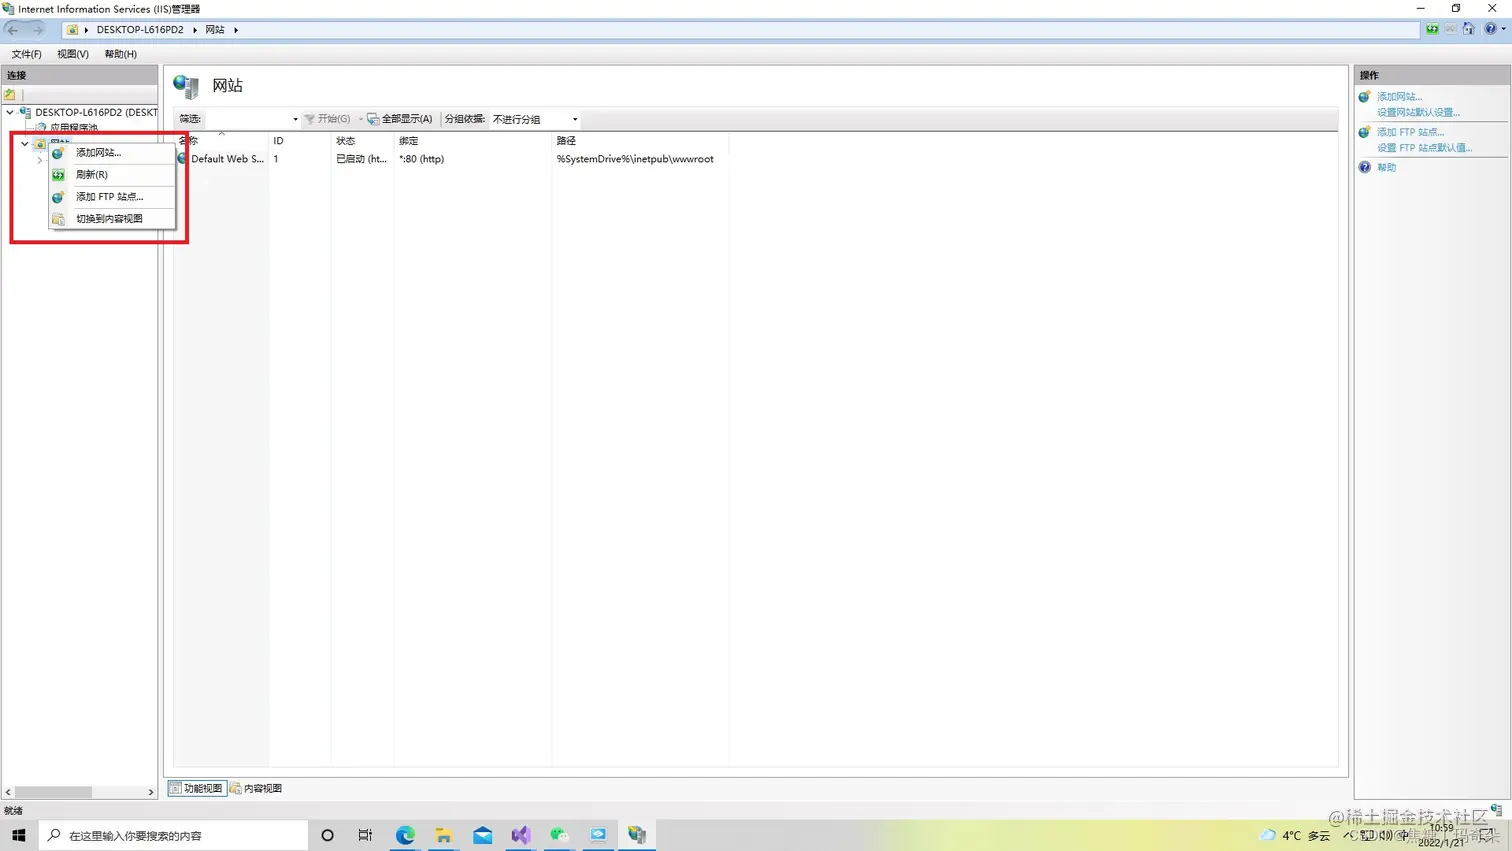Click 添加 FTP 站点... link in 操作 pane

[1410, 132]
